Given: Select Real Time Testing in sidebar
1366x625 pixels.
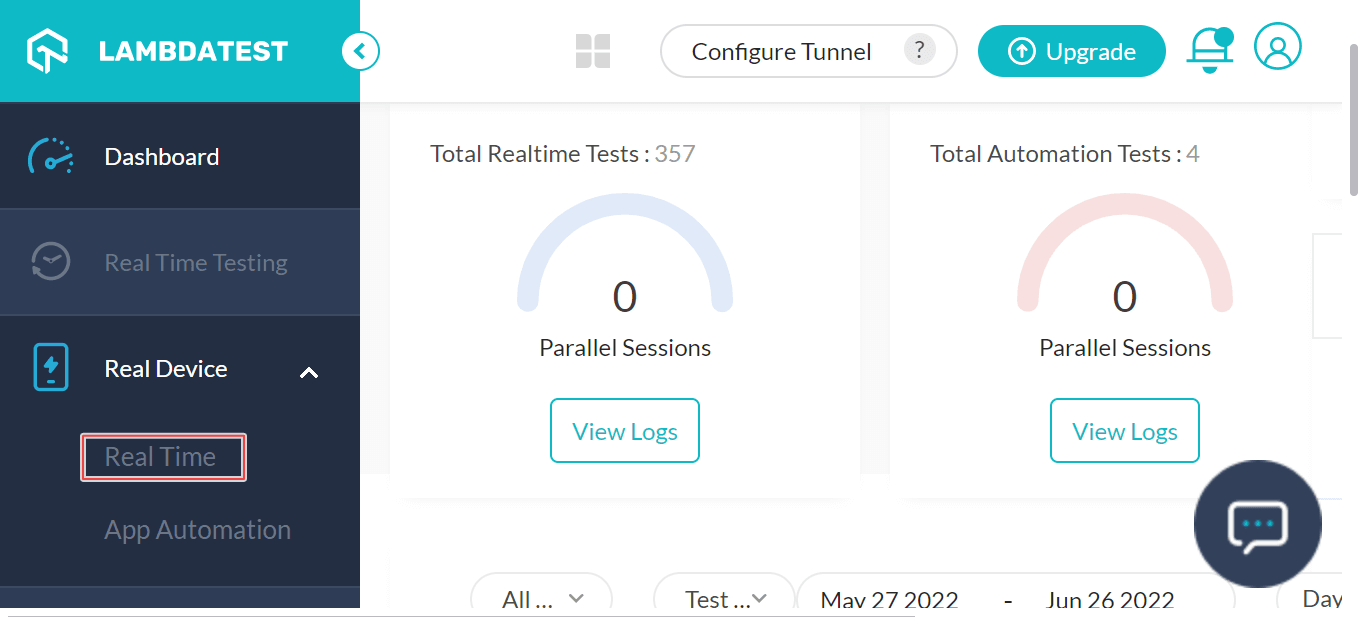Looking at the screenshot, I should tap(195, 263).
